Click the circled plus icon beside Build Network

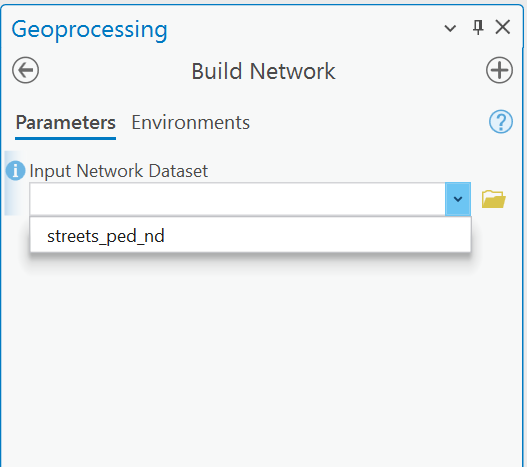[499, 70]
